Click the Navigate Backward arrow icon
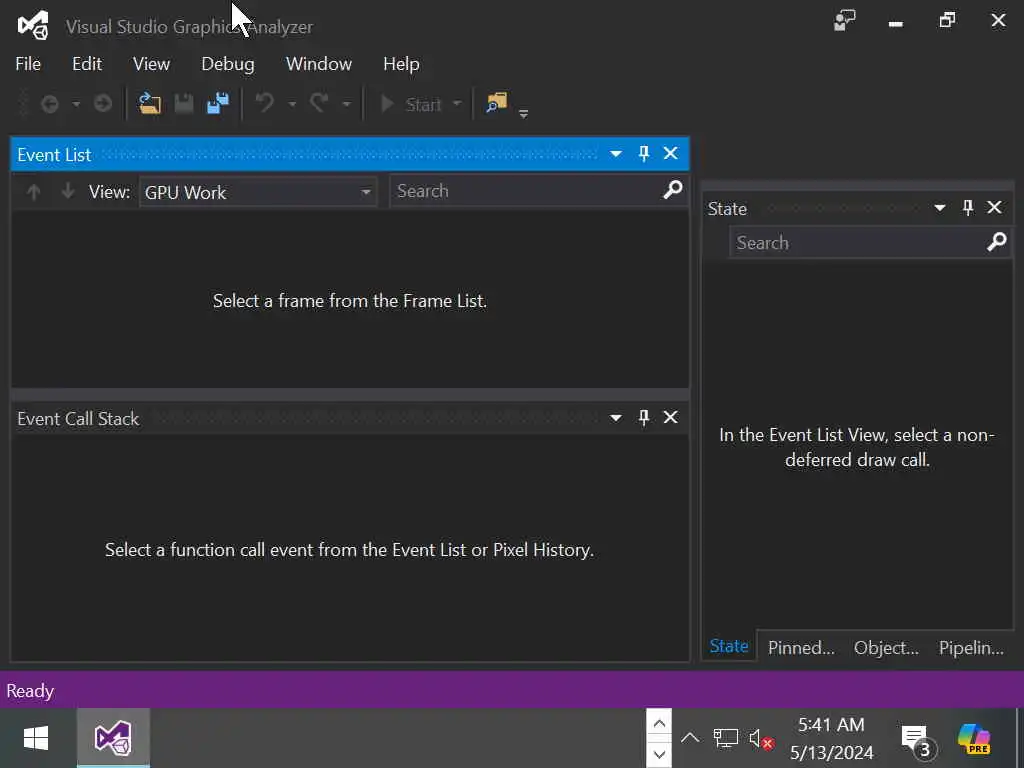 tap(50, 104)
